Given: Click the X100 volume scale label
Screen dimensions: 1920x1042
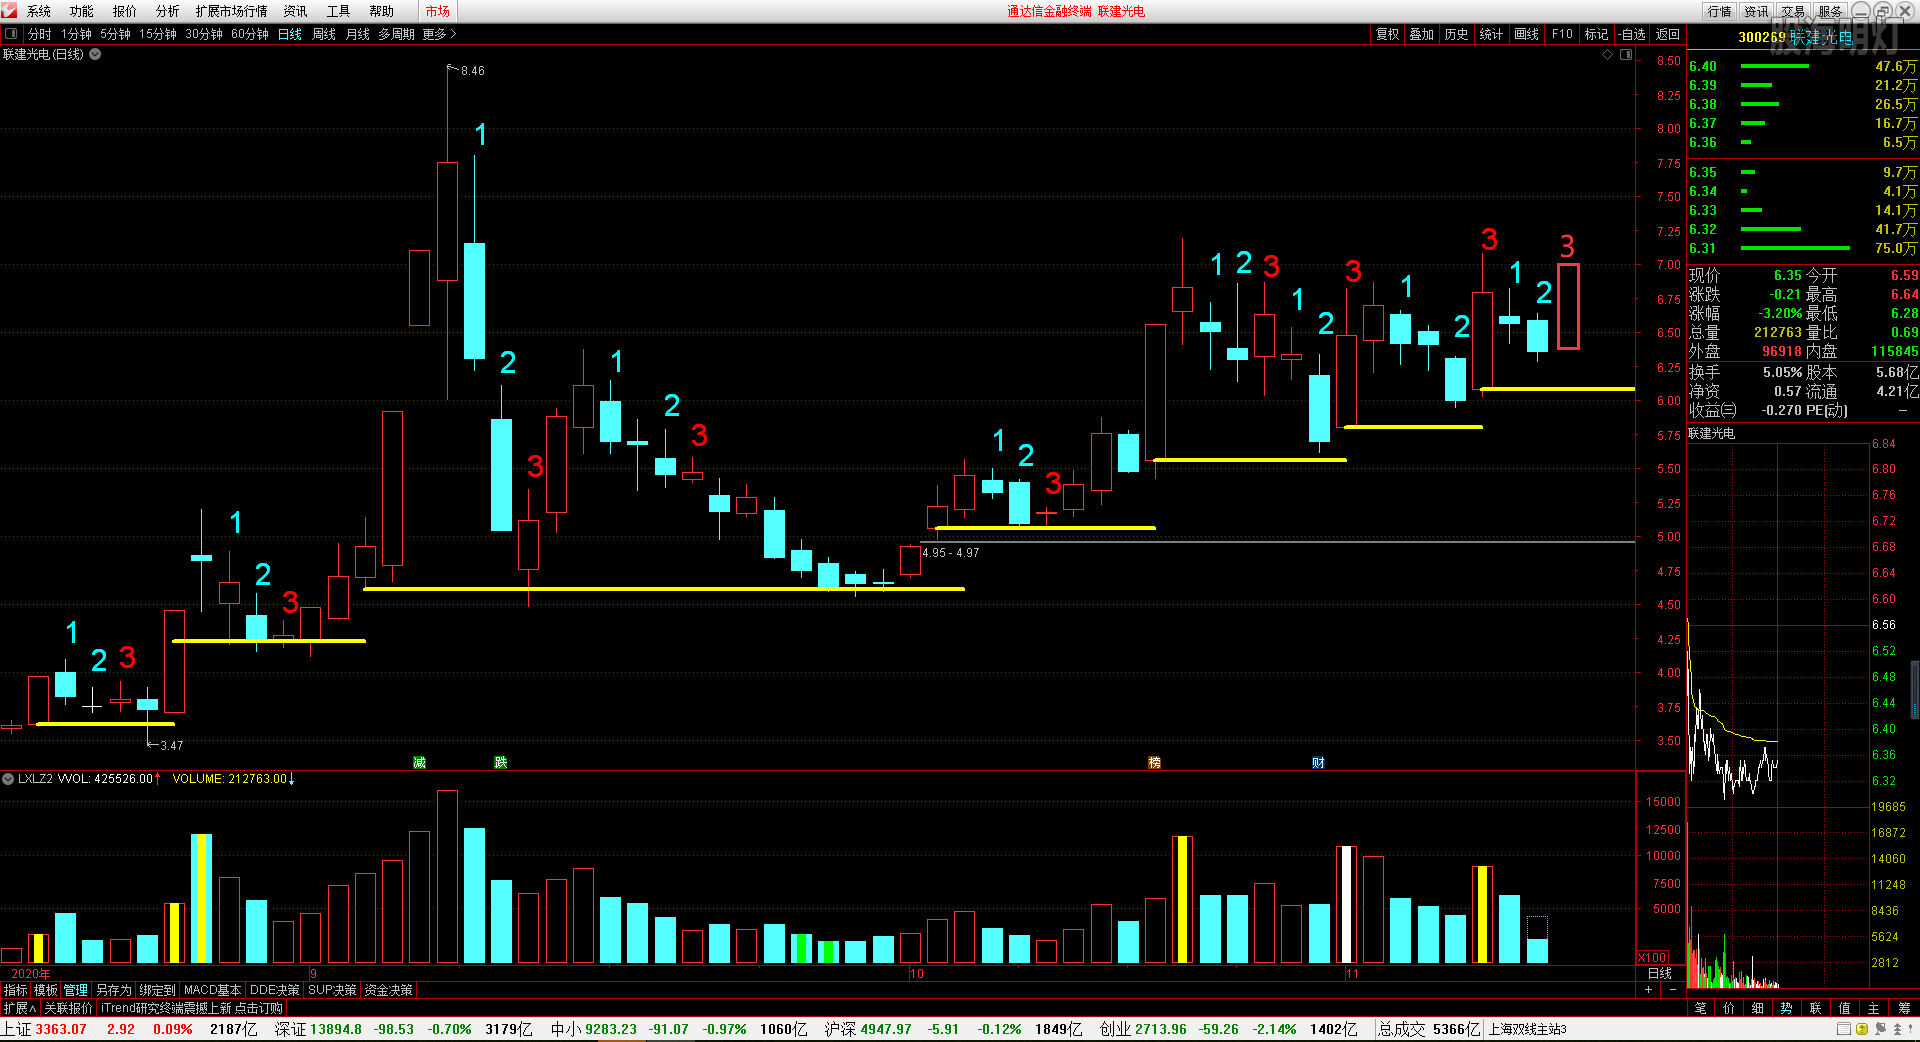Looking at the screenshot, I should pos(1653,957).
